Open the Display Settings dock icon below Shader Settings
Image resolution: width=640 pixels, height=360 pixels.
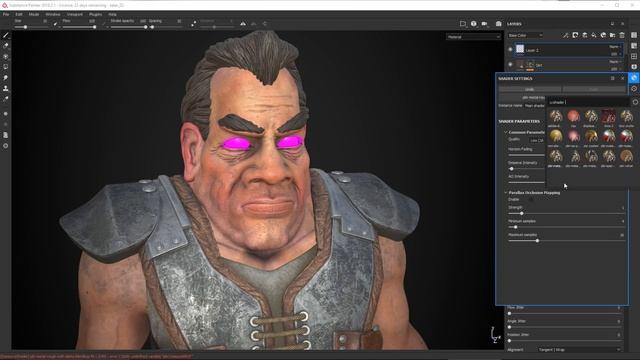(634, 89)
